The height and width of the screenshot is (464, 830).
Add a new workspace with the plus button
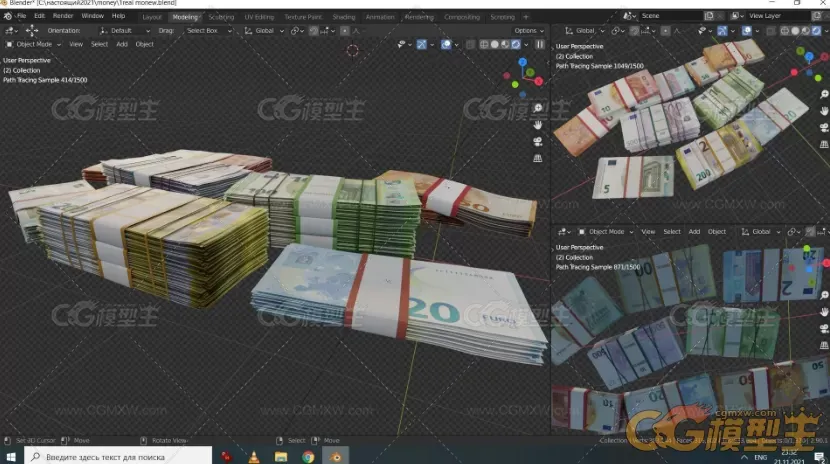[x=526, y=17]
